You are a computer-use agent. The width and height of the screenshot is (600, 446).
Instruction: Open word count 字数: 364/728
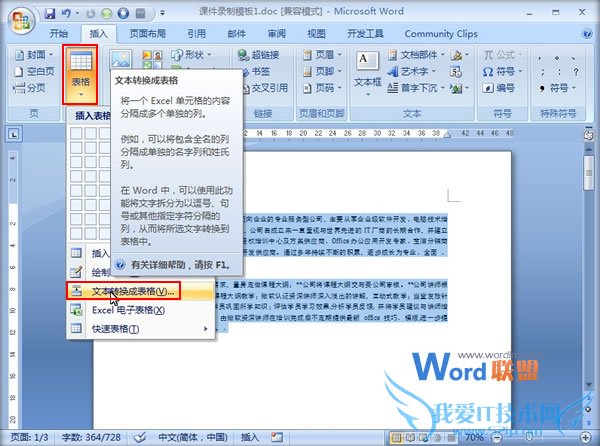coord(91,437)
